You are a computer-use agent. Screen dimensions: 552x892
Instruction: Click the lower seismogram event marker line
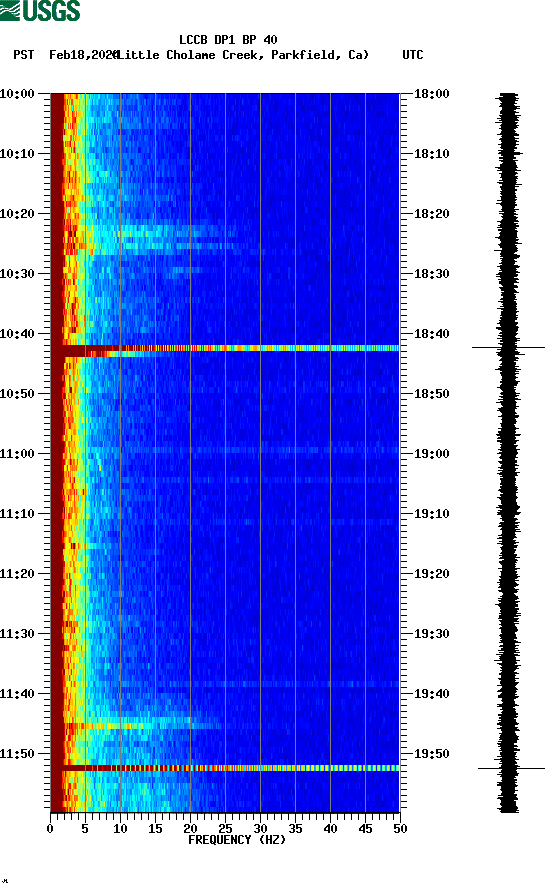tap(511, 769)
